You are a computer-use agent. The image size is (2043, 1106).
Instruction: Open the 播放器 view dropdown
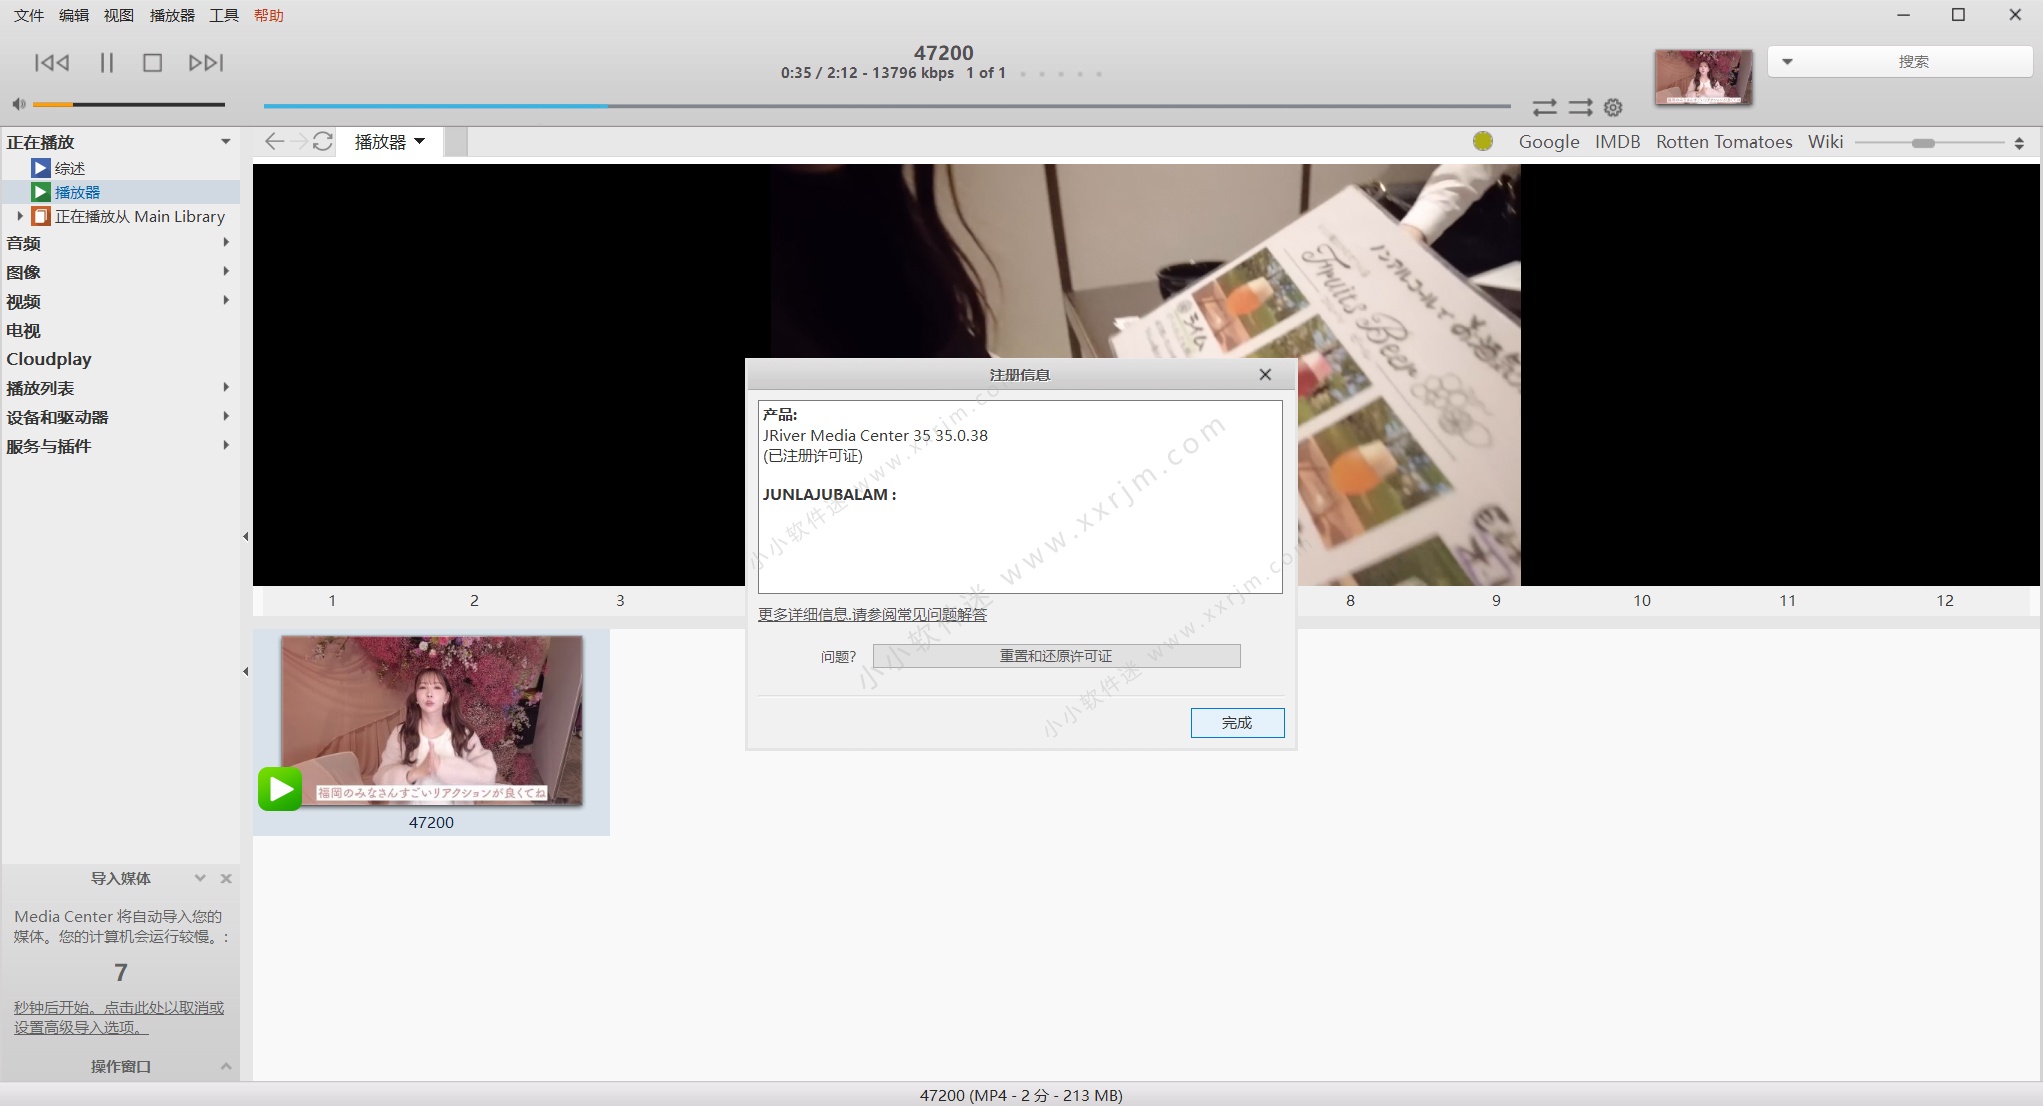click(390, 141)
